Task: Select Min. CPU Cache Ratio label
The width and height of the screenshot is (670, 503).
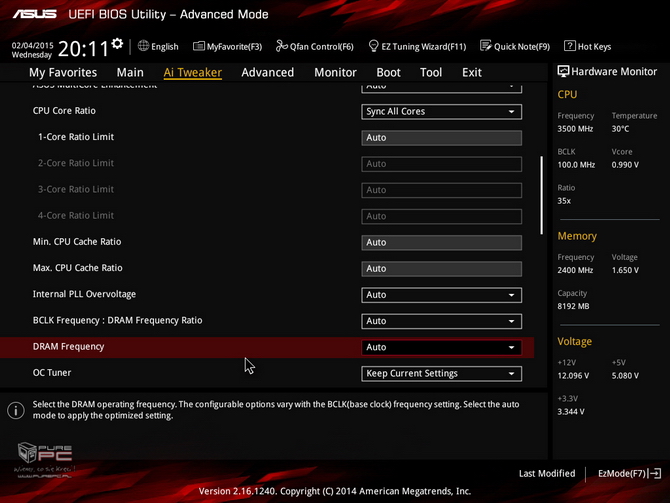Action: 77,242
